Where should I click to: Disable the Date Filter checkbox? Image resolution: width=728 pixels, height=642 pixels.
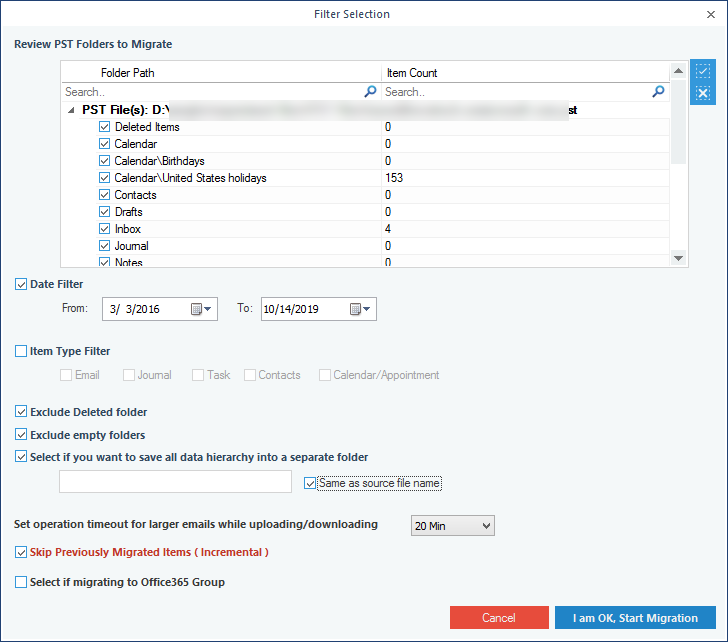pos(21,284)
